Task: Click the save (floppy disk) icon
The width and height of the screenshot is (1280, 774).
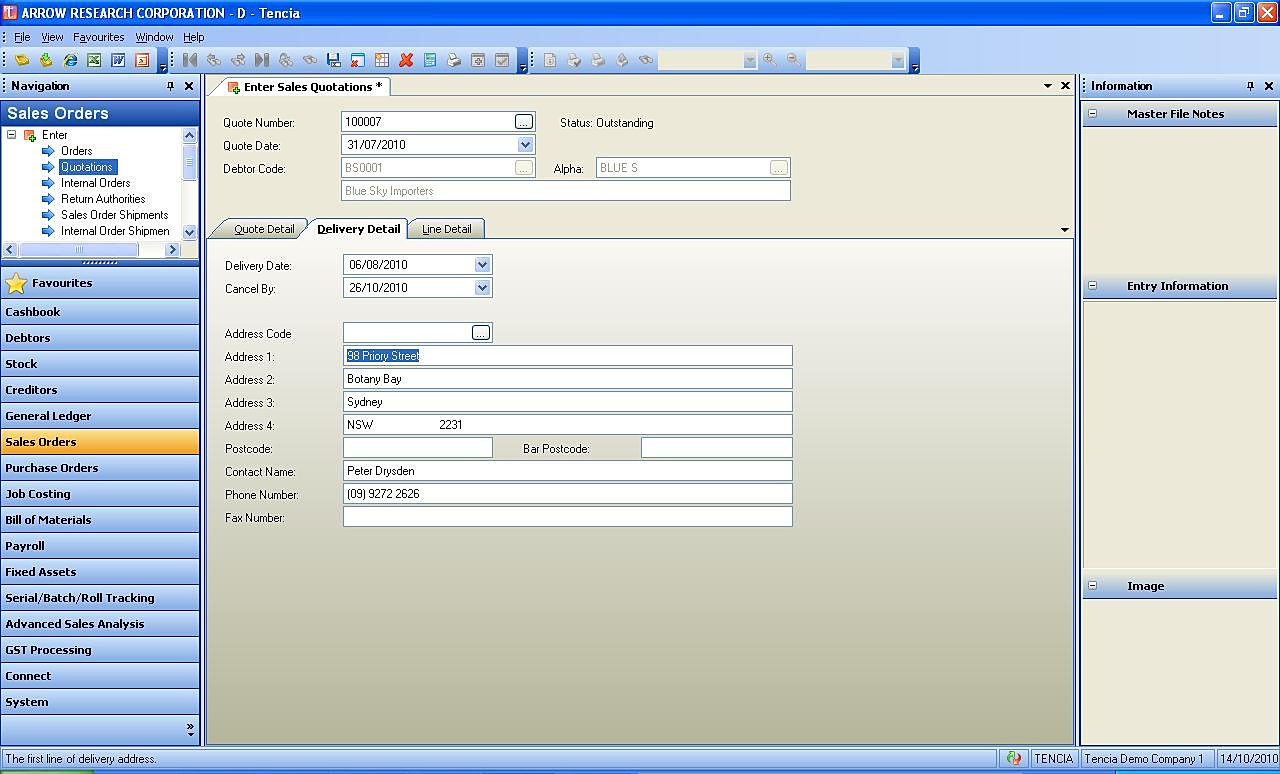Action: tap(334, 60)
